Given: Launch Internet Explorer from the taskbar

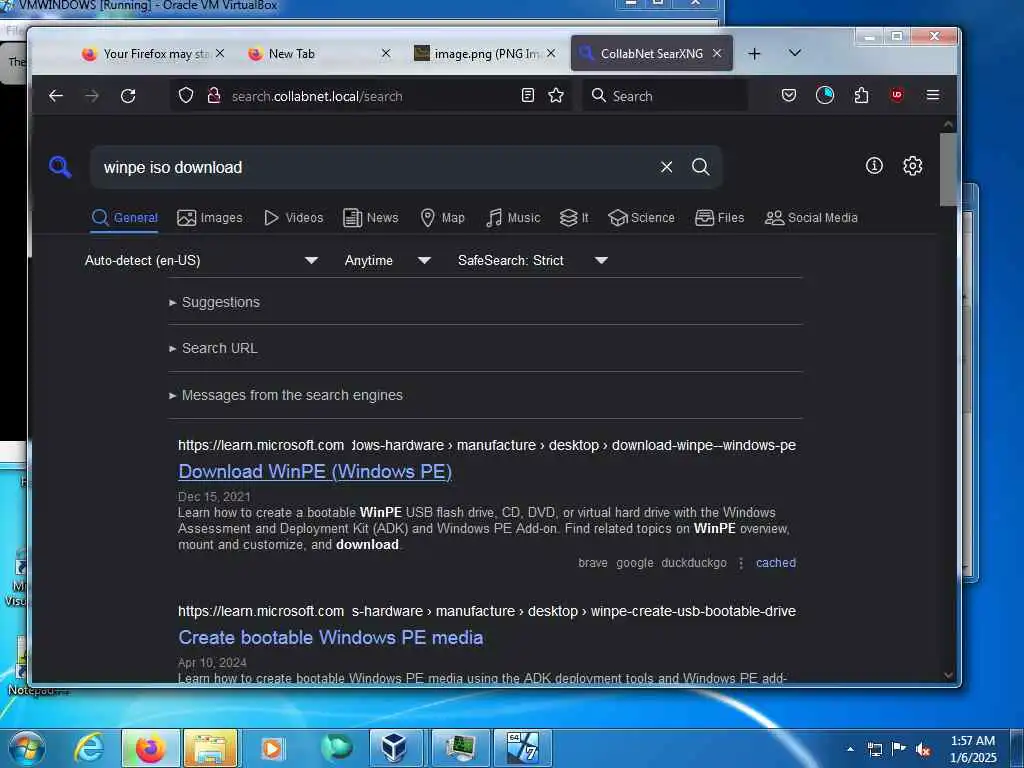Looking at the screenshot, I should pos(89,748).
